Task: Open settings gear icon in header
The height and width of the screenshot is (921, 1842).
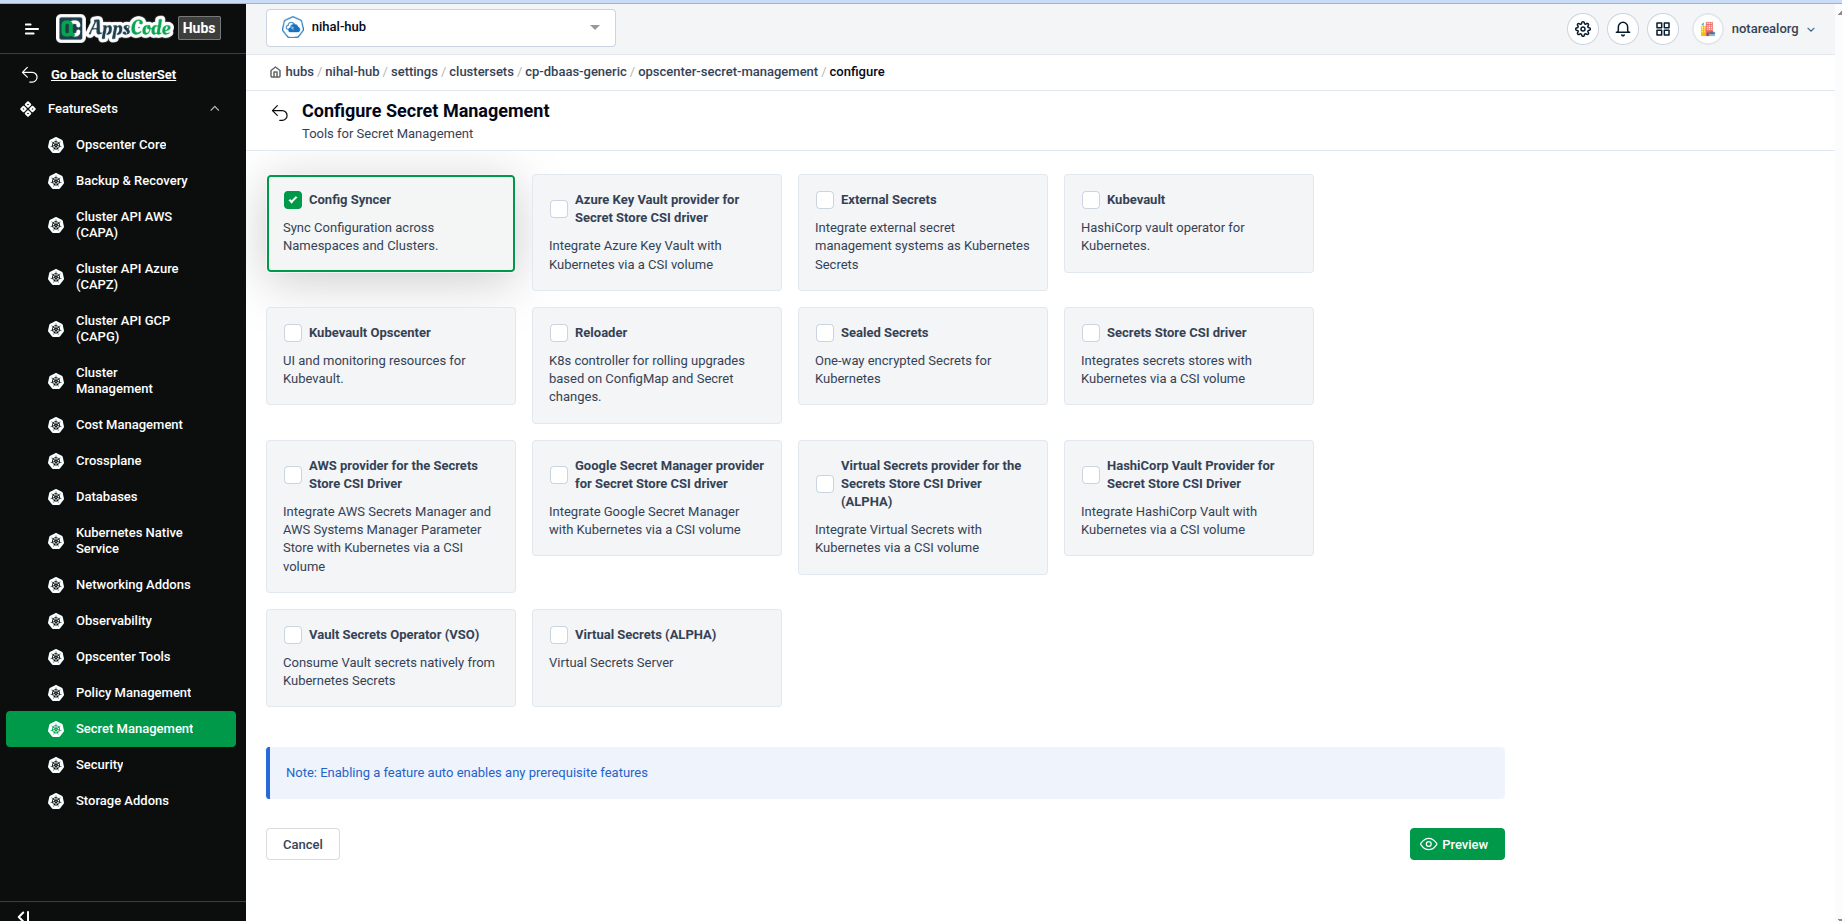Action: click(1583, 29)
